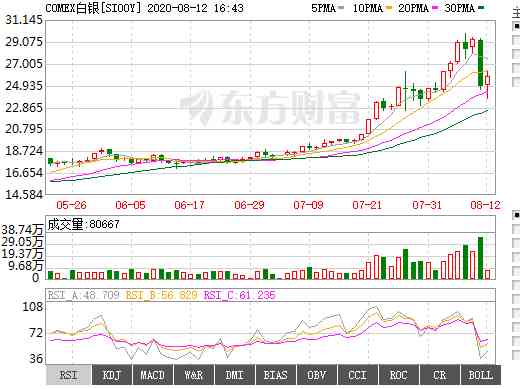The width and height of the screenshot is (520, 389).
Task: Click the 06-29 date axis label
Action: coord(249,205)
